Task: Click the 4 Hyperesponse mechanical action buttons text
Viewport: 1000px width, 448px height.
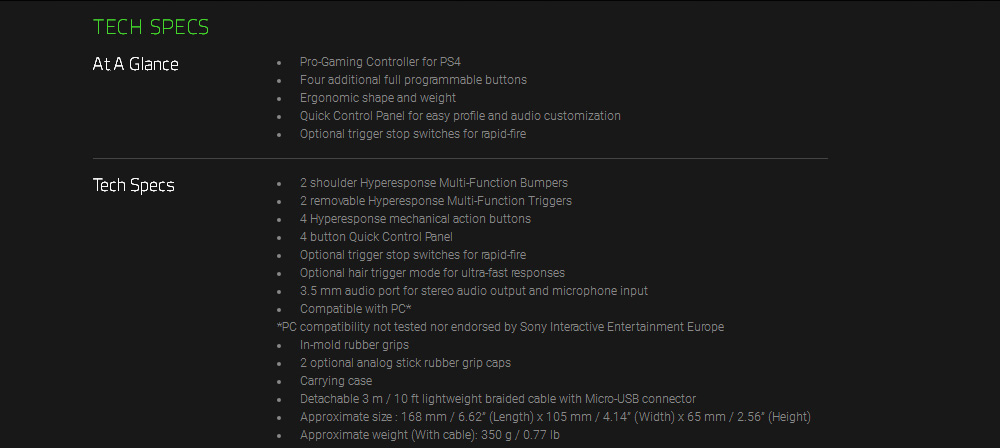Action: 415,219
